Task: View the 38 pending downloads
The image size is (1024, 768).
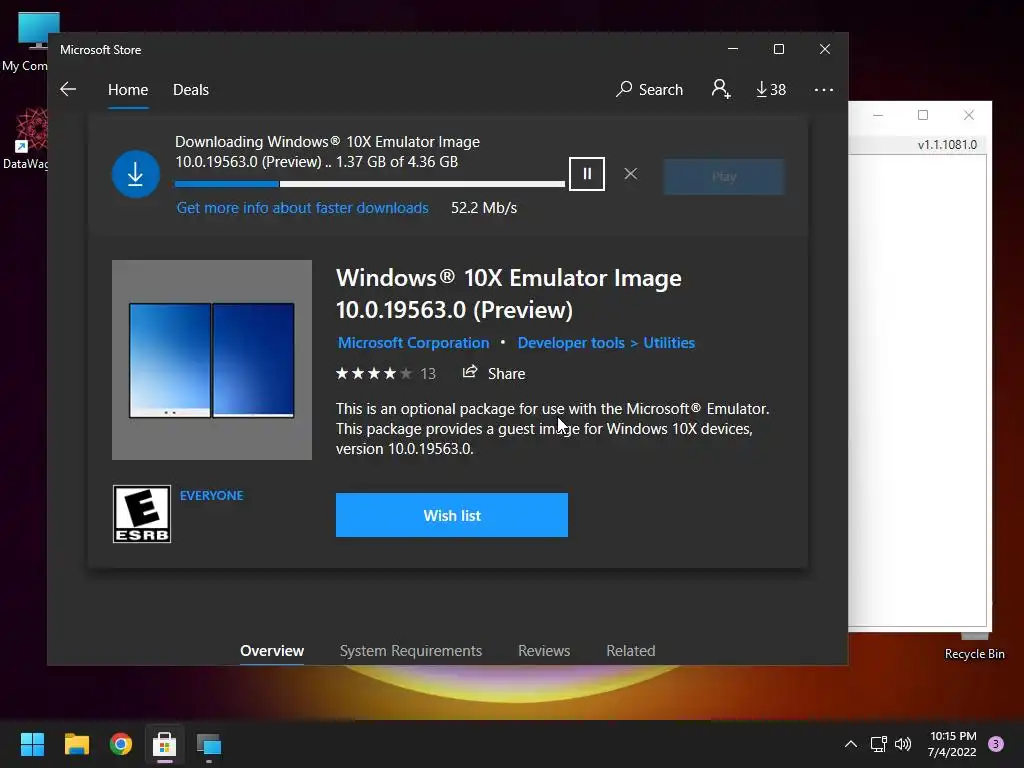Action: (771, 89)
